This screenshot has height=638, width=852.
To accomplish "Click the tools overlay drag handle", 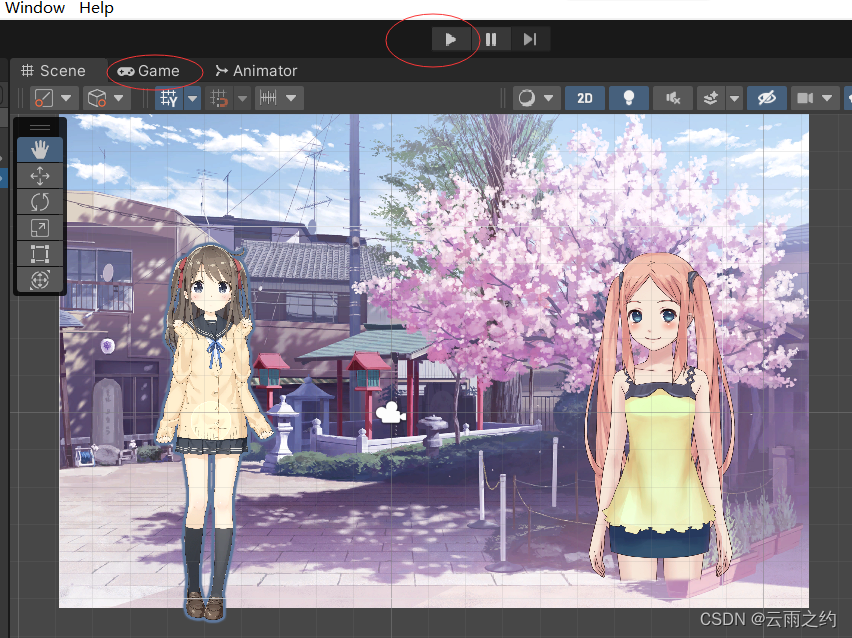I will 40,128.
